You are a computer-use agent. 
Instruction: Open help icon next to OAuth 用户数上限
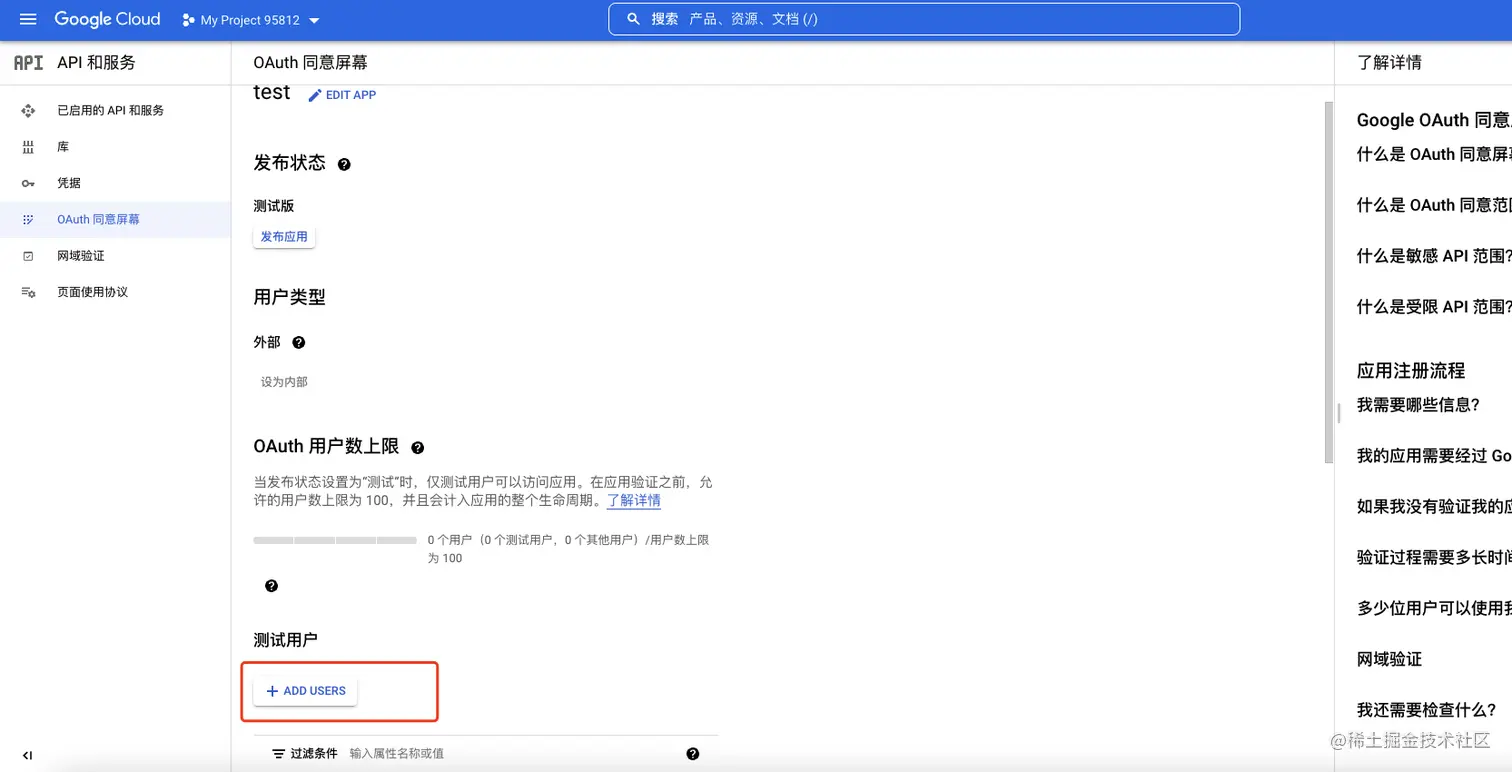(418, 448)
